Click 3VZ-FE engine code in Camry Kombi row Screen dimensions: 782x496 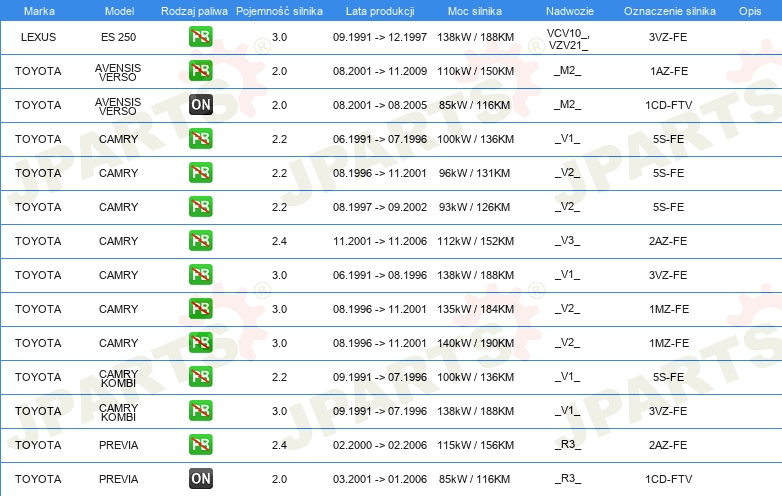point(668,411)
